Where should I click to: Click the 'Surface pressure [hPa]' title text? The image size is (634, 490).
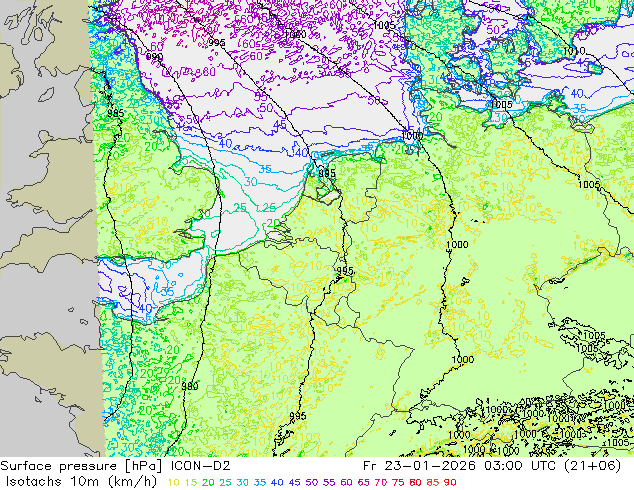(82, 466)
